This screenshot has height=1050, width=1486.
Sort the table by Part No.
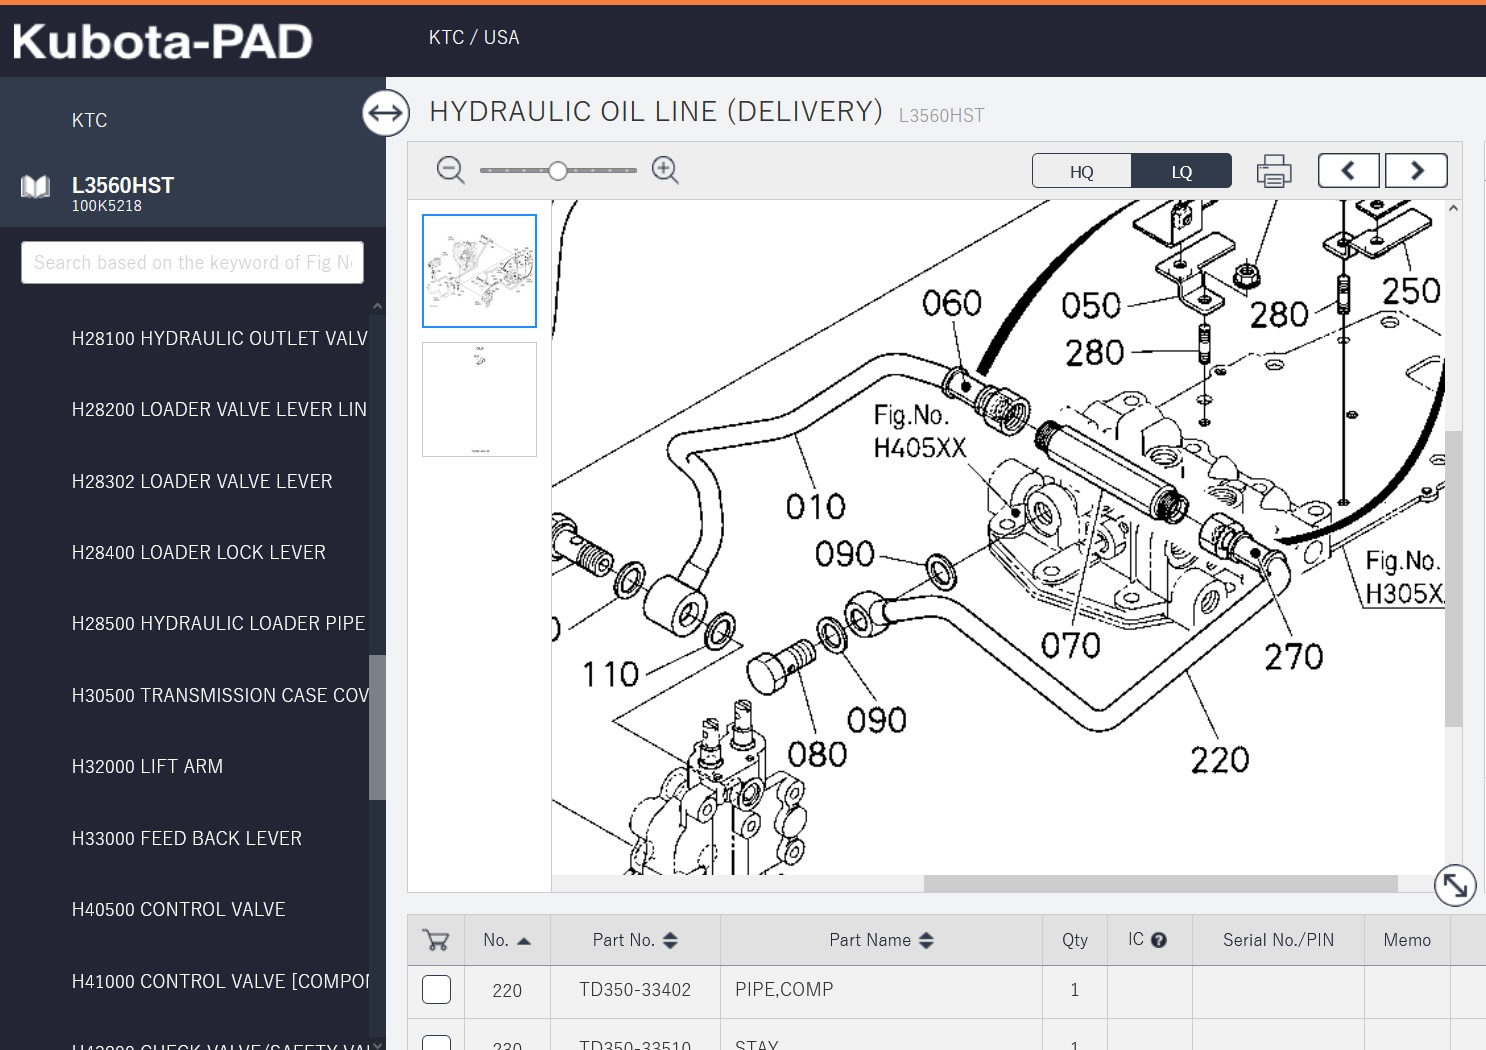click(635, 940)
